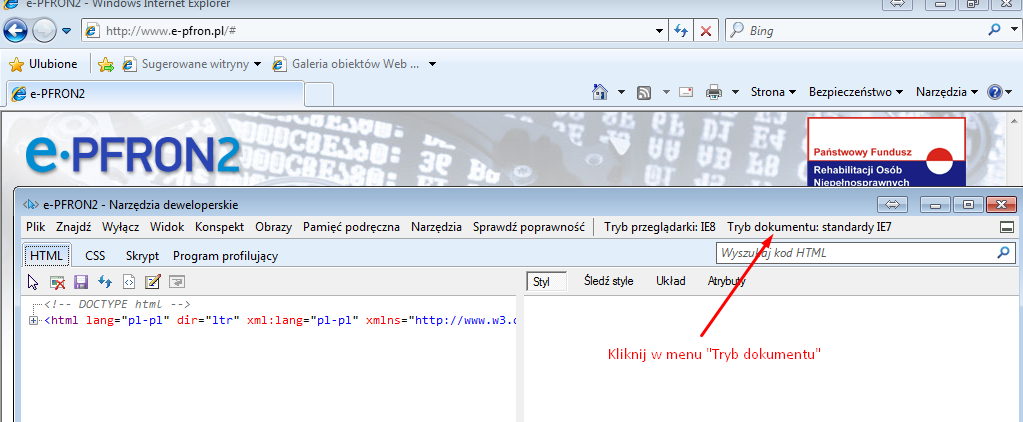Open the Plik menu in developer tools
Screen dimensions: 1023x422
point(36,227)
